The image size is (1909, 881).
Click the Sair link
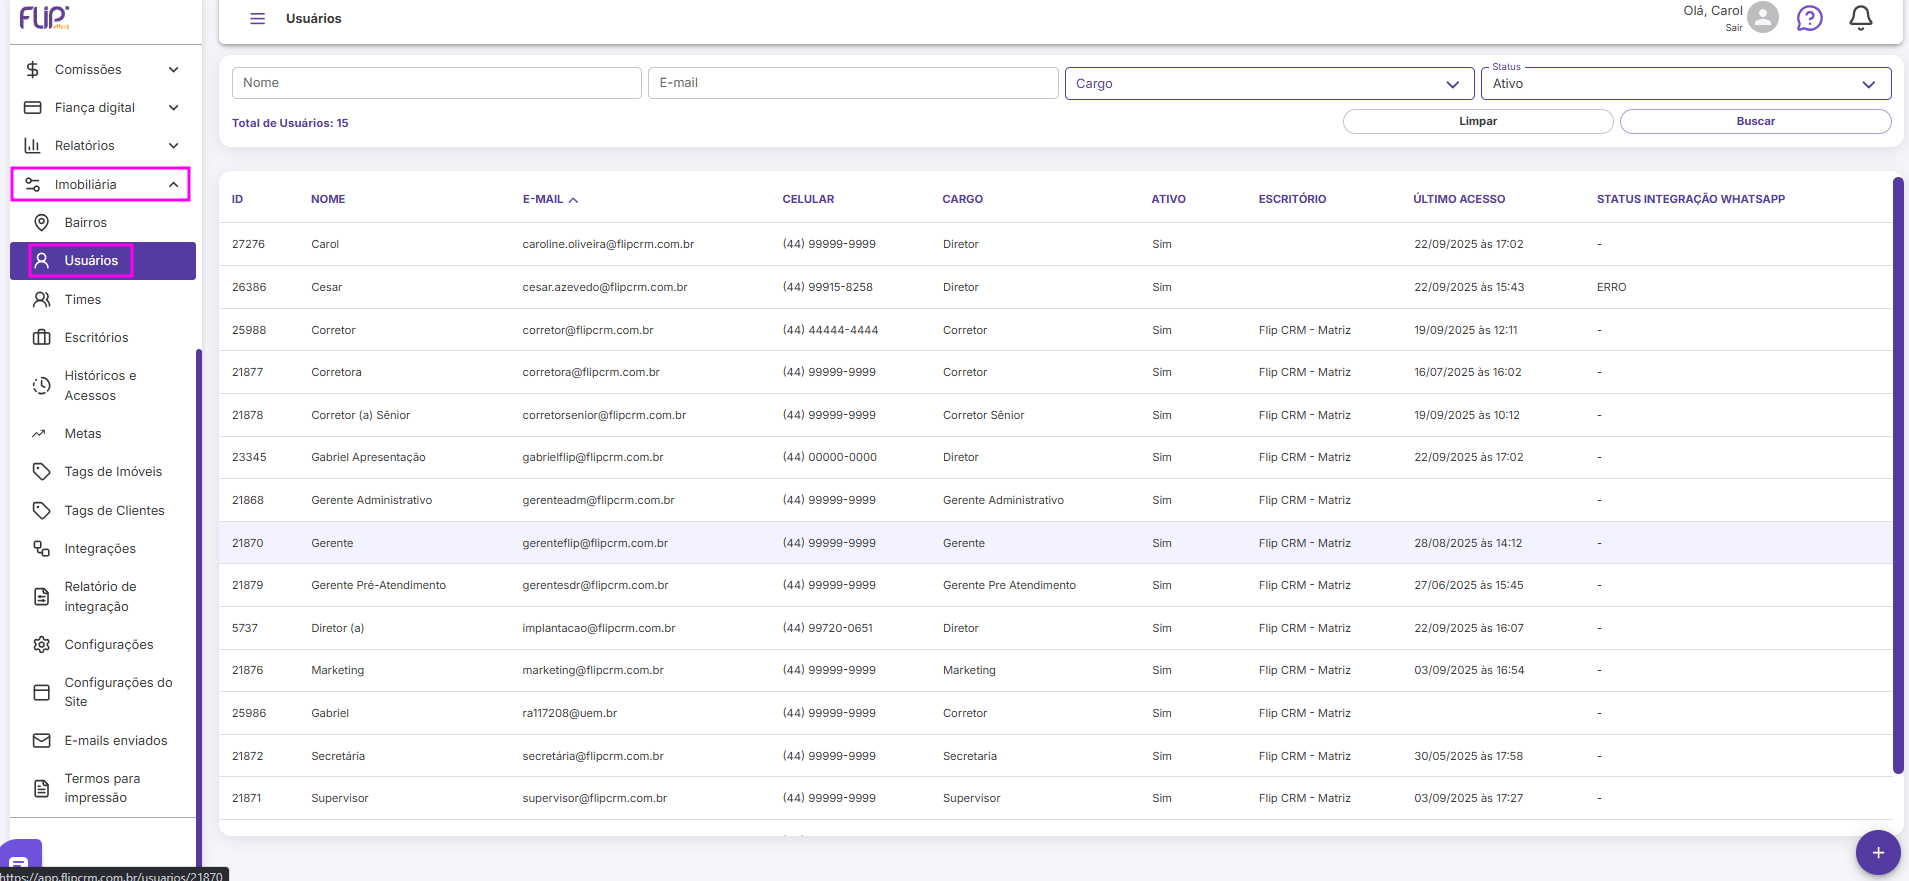pyautogui.click(x=1734, y=28)
